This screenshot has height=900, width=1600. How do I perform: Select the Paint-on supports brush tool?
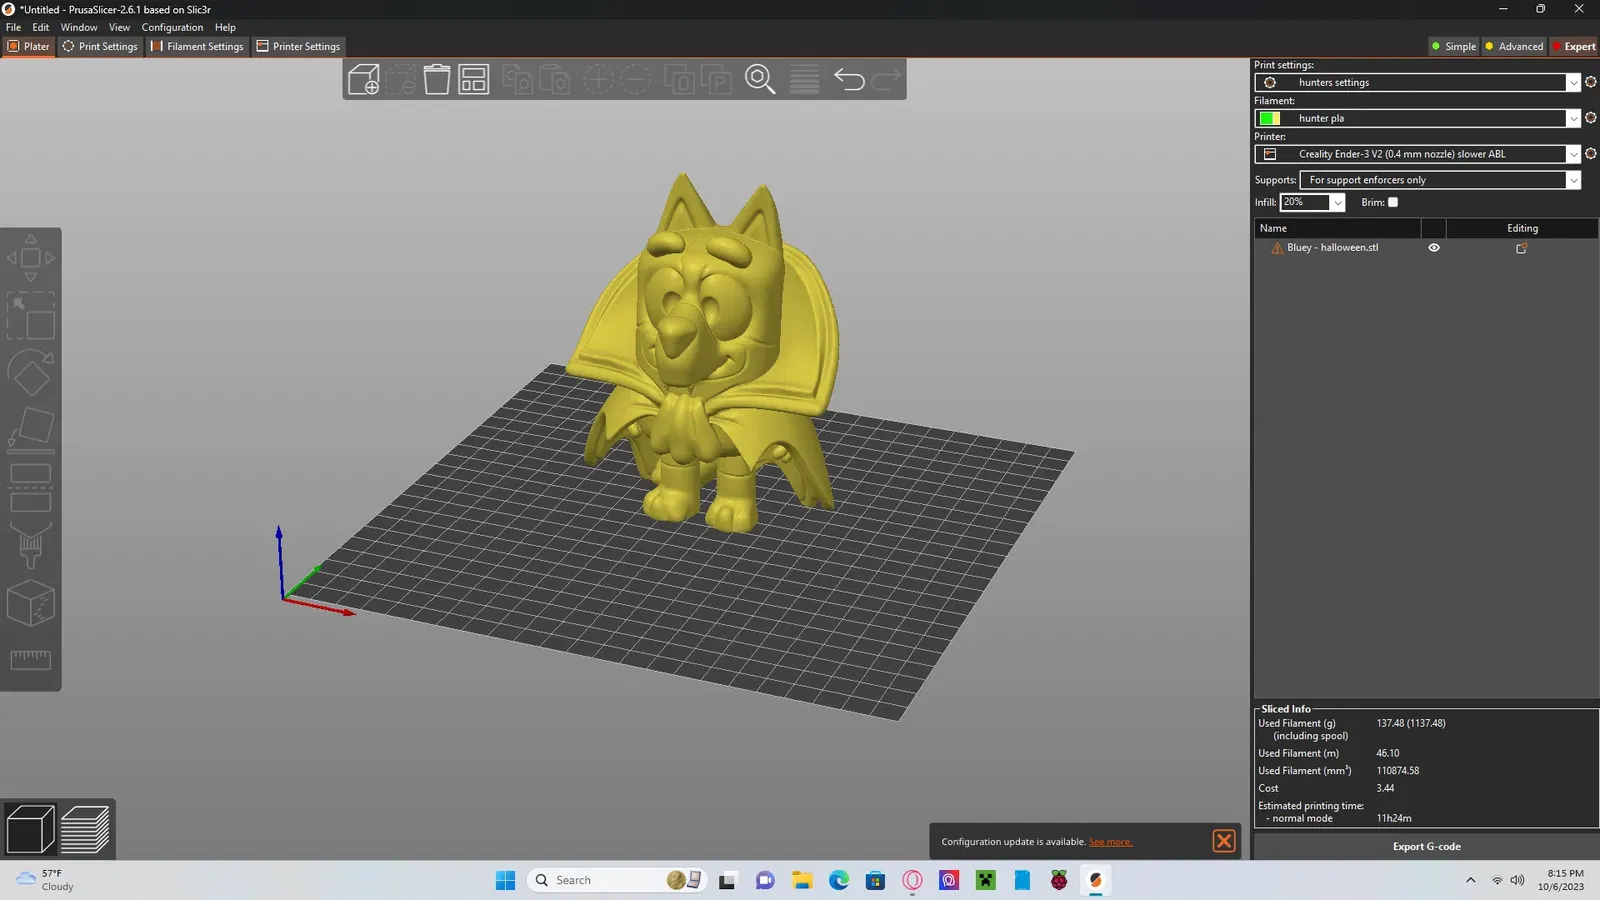(31, 545)
